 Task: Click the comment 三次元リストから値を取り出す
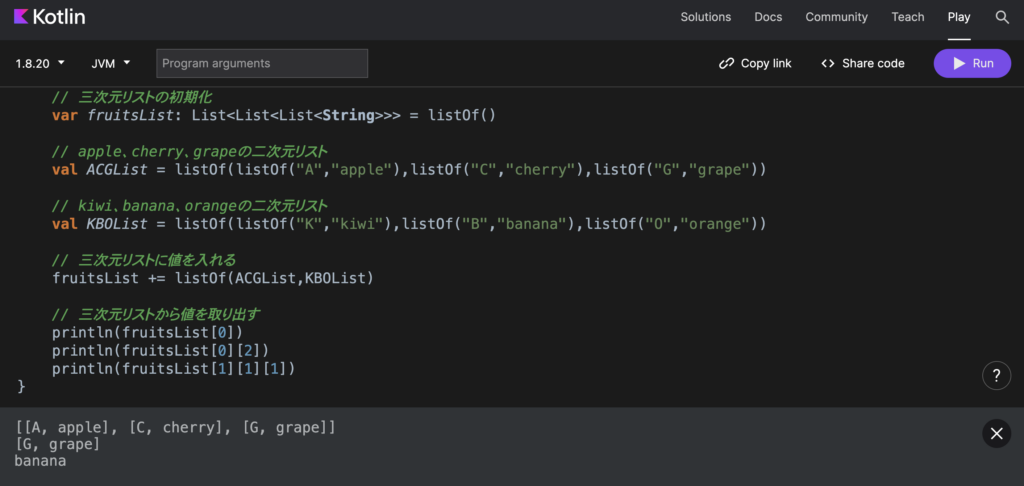(x=155, y=314)
